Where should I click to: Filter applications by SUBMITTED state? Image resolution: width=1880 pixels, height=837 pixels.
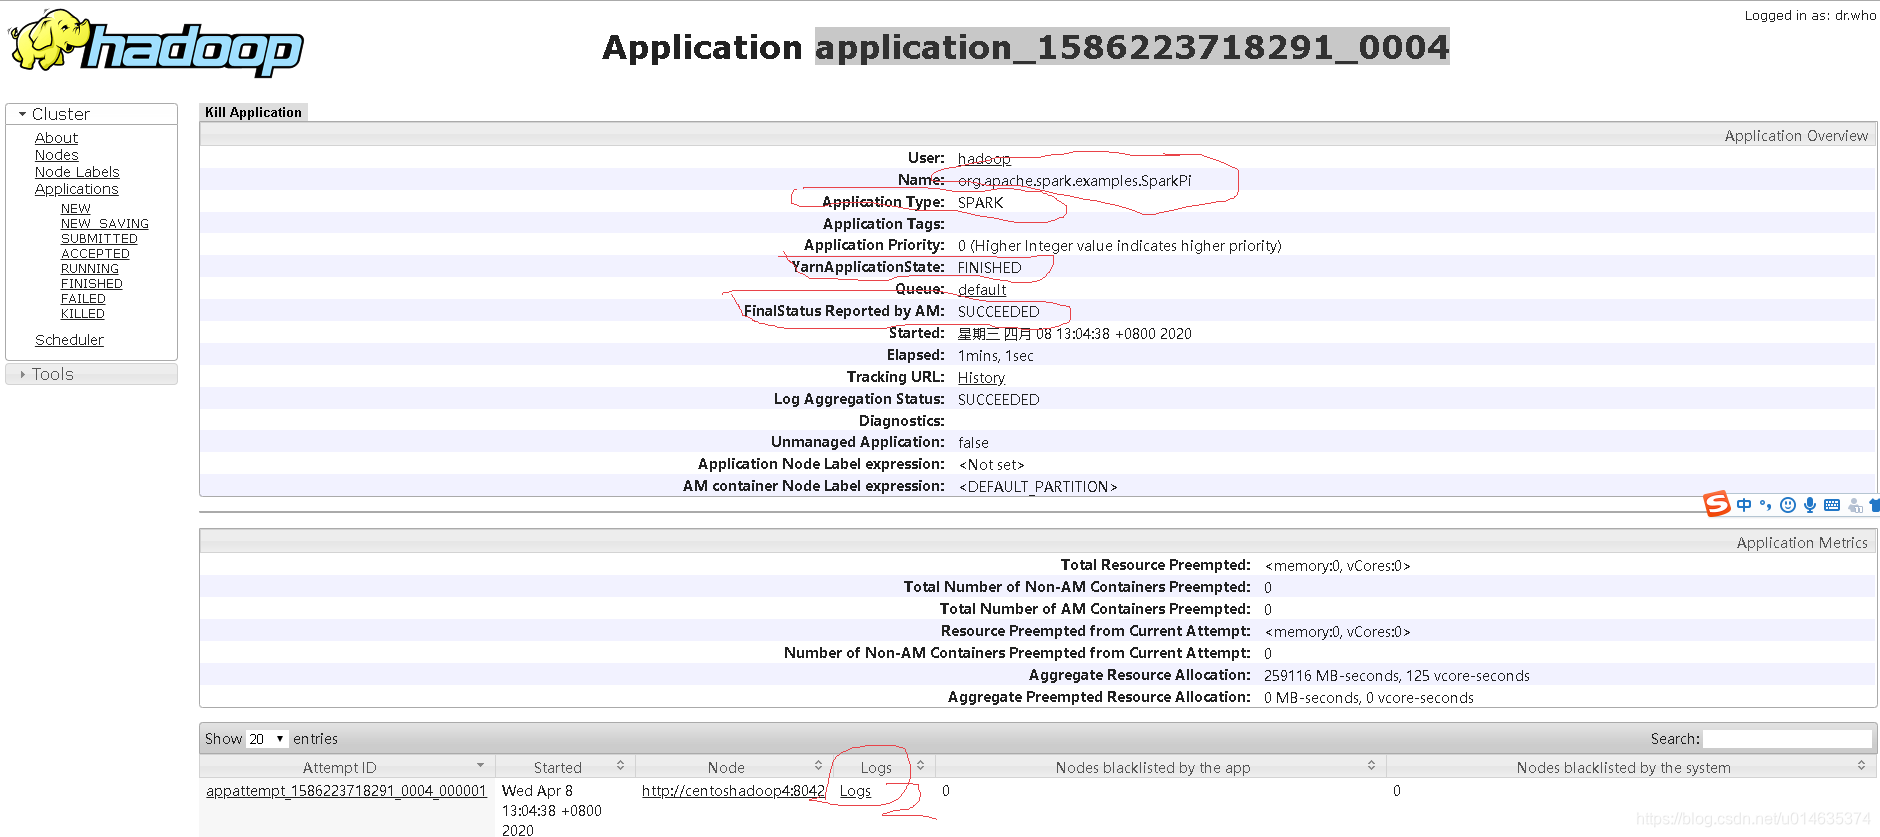tap(99, 239)
